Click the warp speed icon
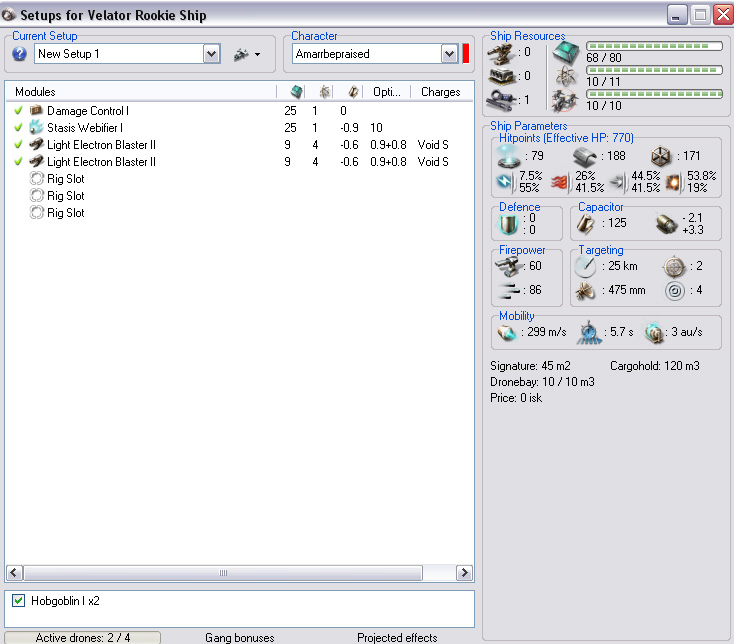Screen dimensions: 734x644 point(654,332)
